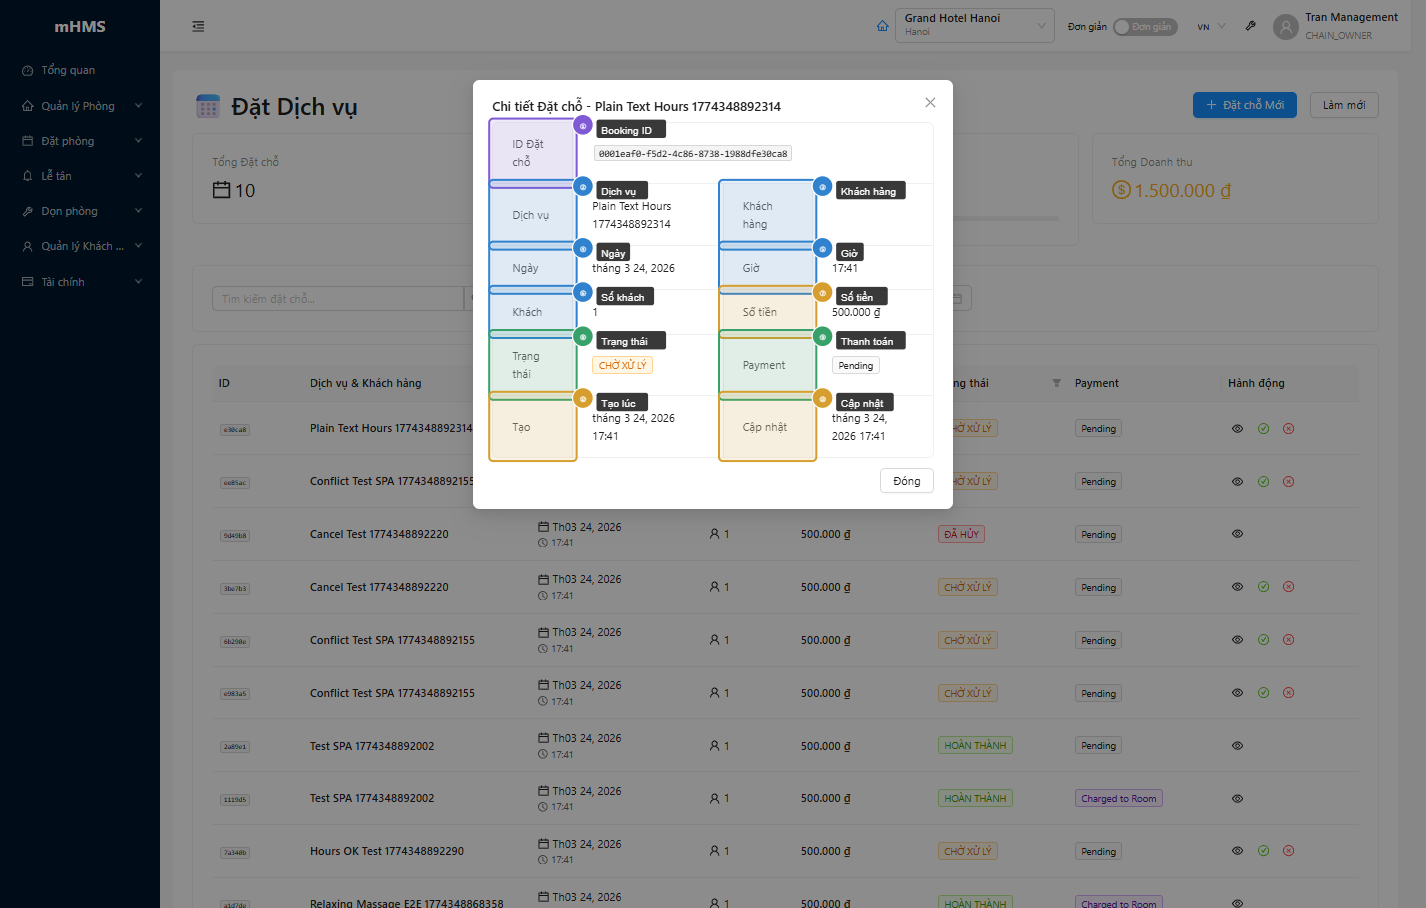Open the theme customization wrench icon
The width and height of the screenshot is (1426, 908).
point(1250,25)
